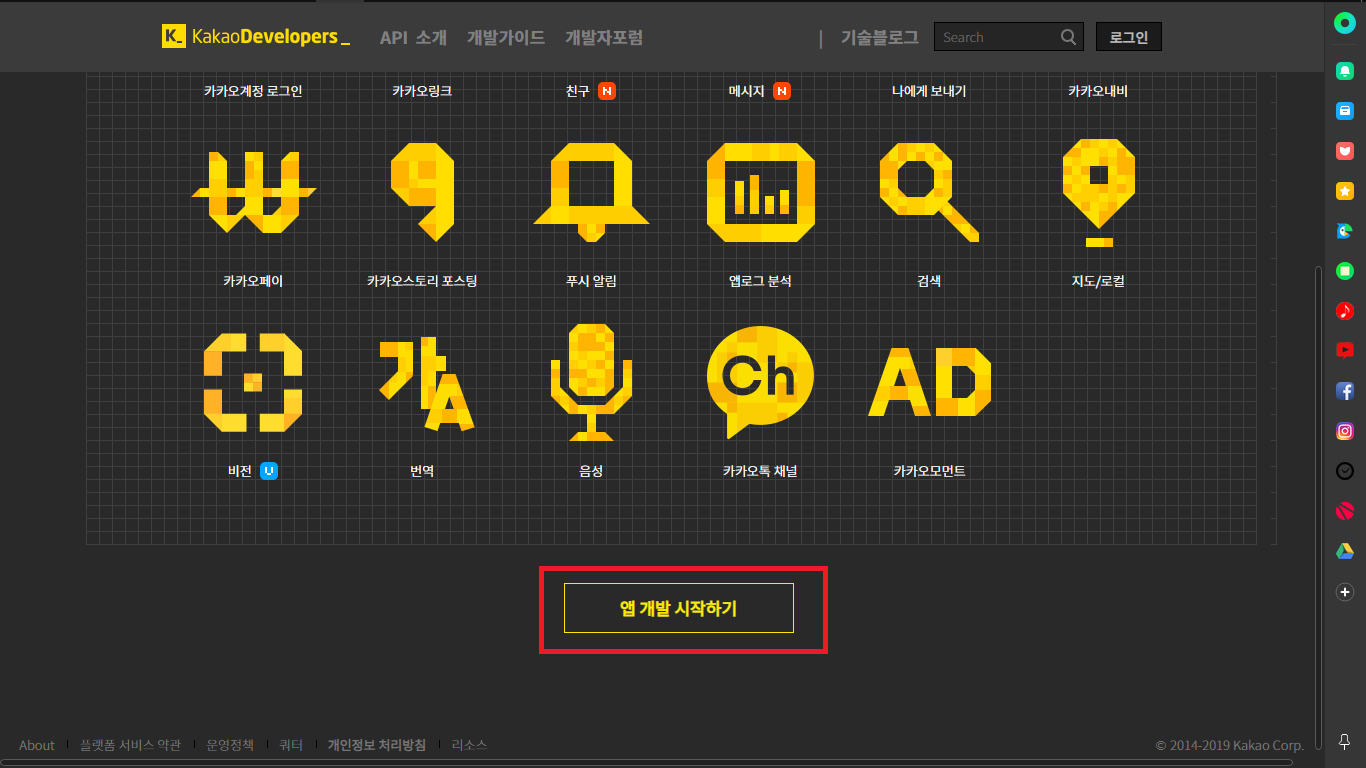
Task: Open the API 소개 menu
Action: pos(413,37)
